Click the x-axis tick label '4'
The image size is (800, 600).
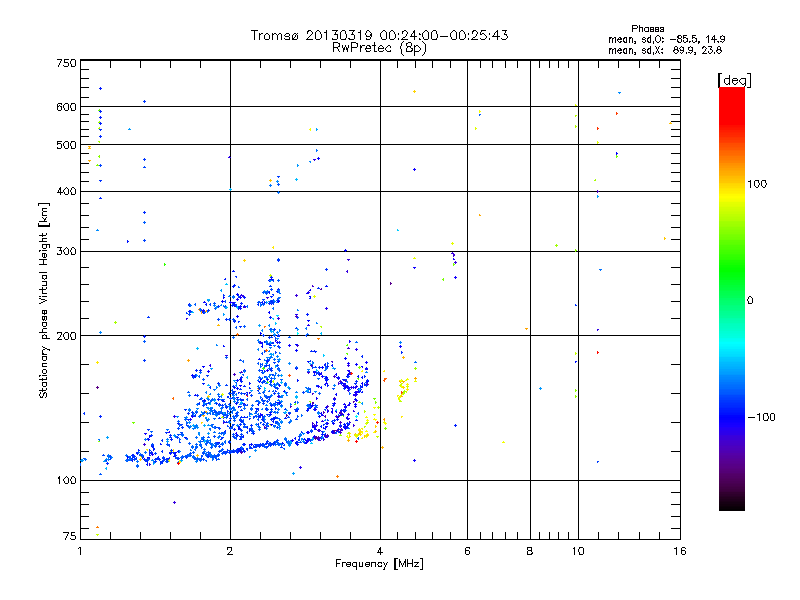click(380, 551)
